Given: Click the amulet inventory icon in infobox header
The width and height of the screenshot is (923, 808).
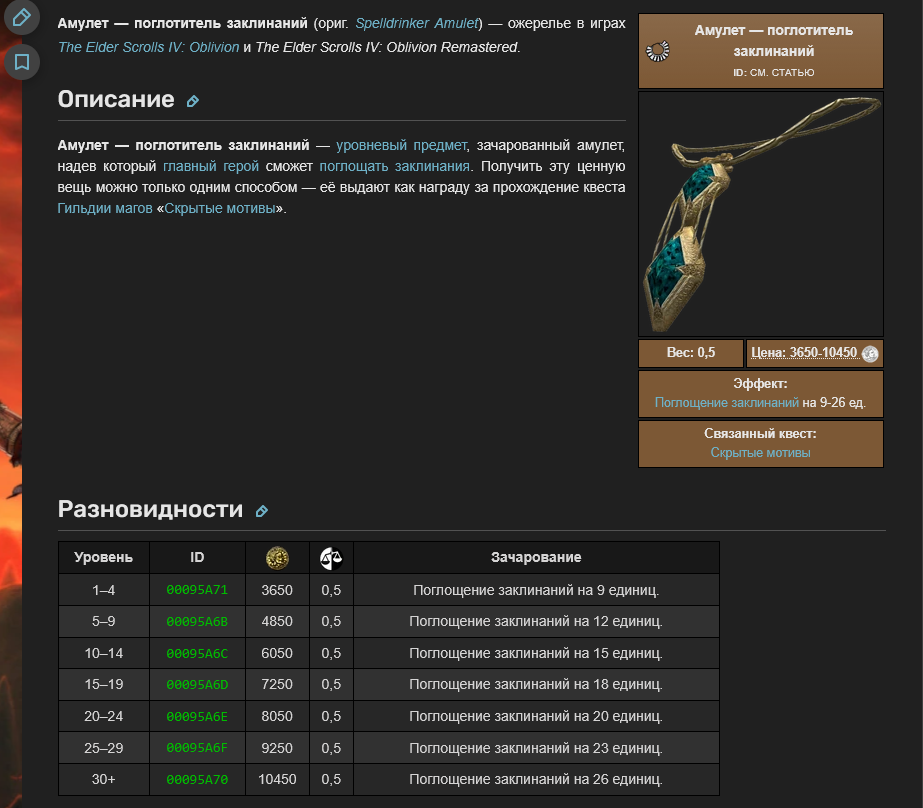Looking at the screenshot, I should [658, 51].
